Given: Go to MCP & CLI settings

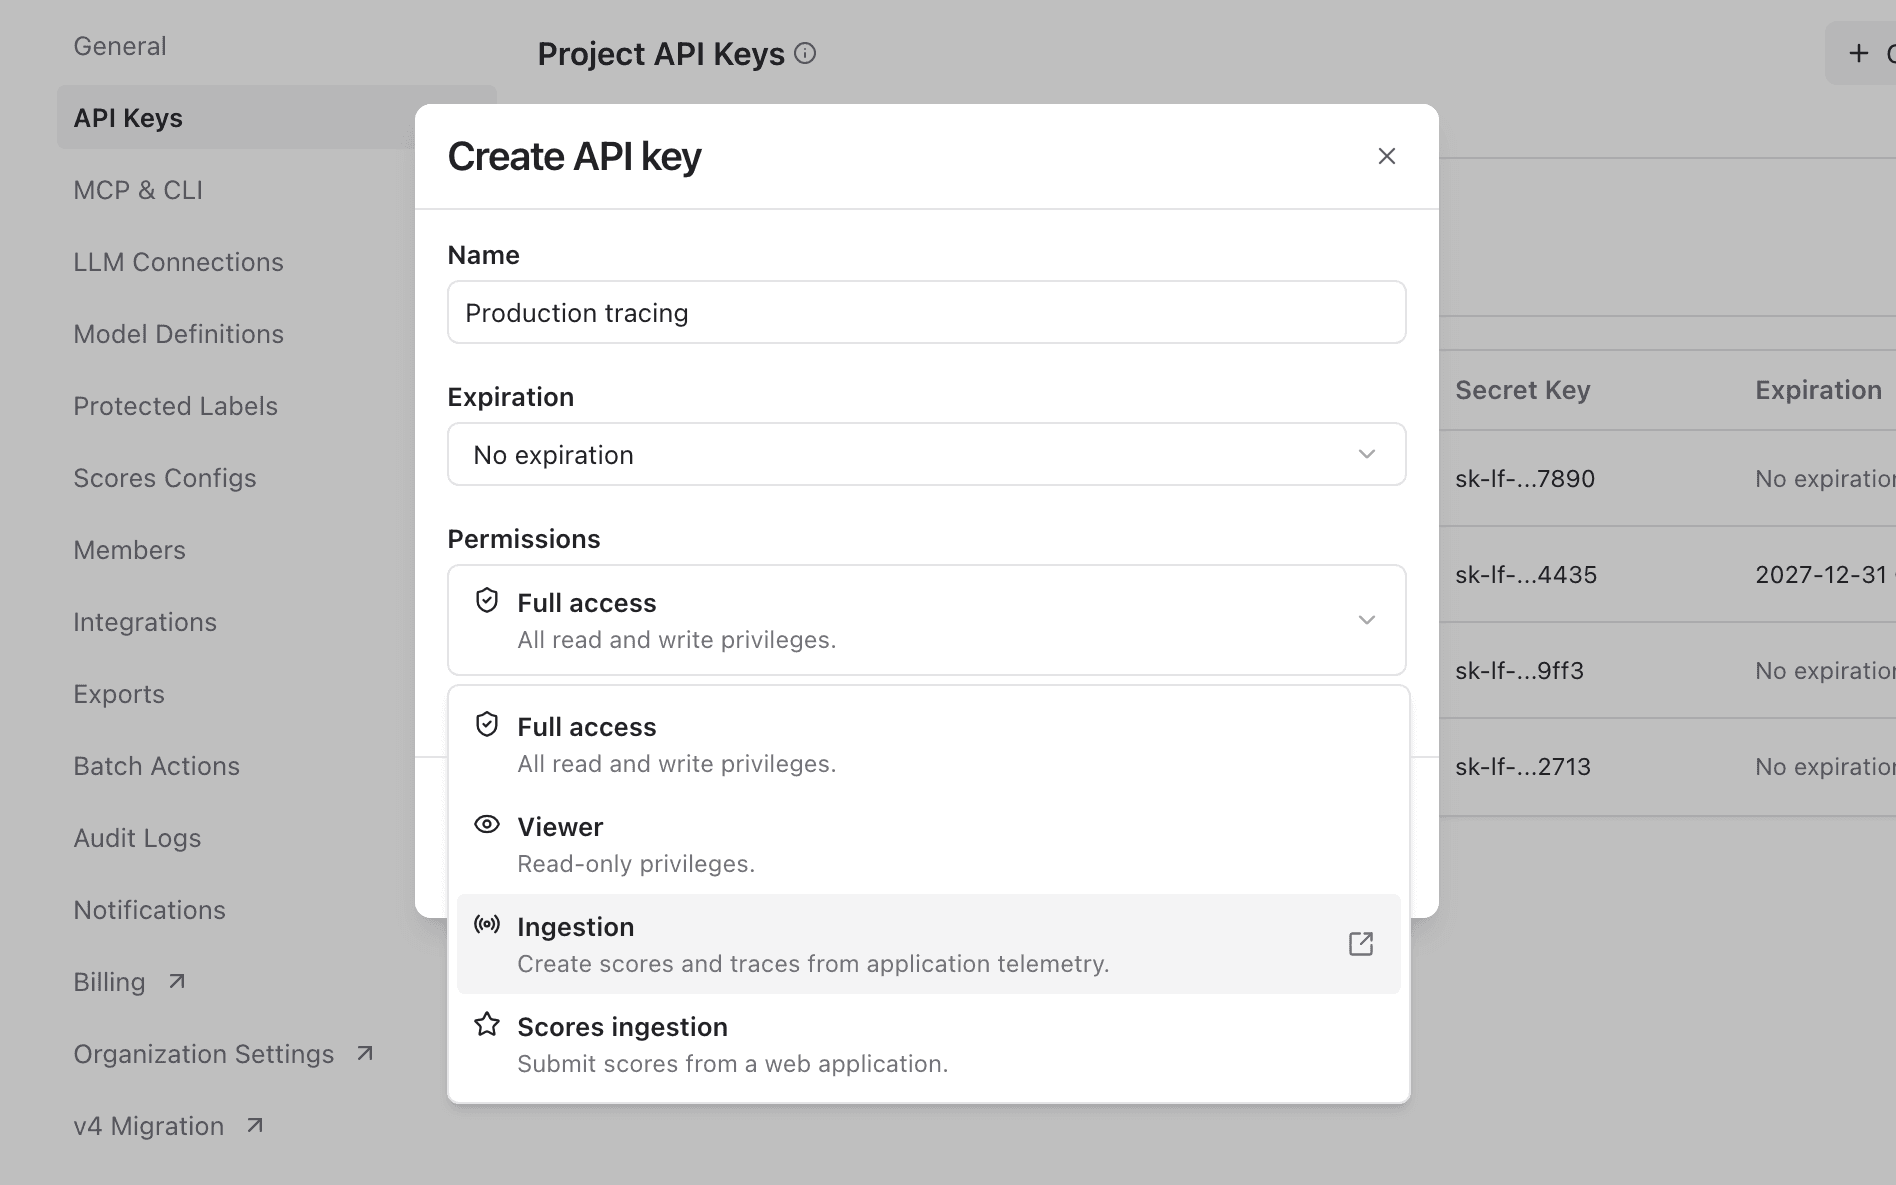Looking at the screenshot, I should tap(138, 190).
